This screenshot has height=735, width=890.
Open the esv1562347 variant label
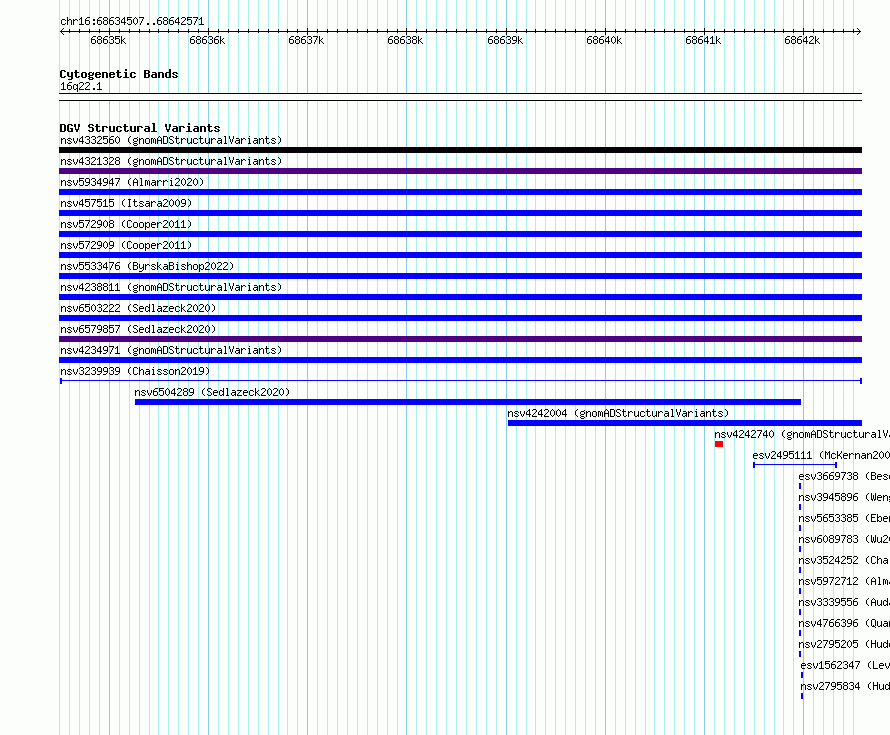845,665
